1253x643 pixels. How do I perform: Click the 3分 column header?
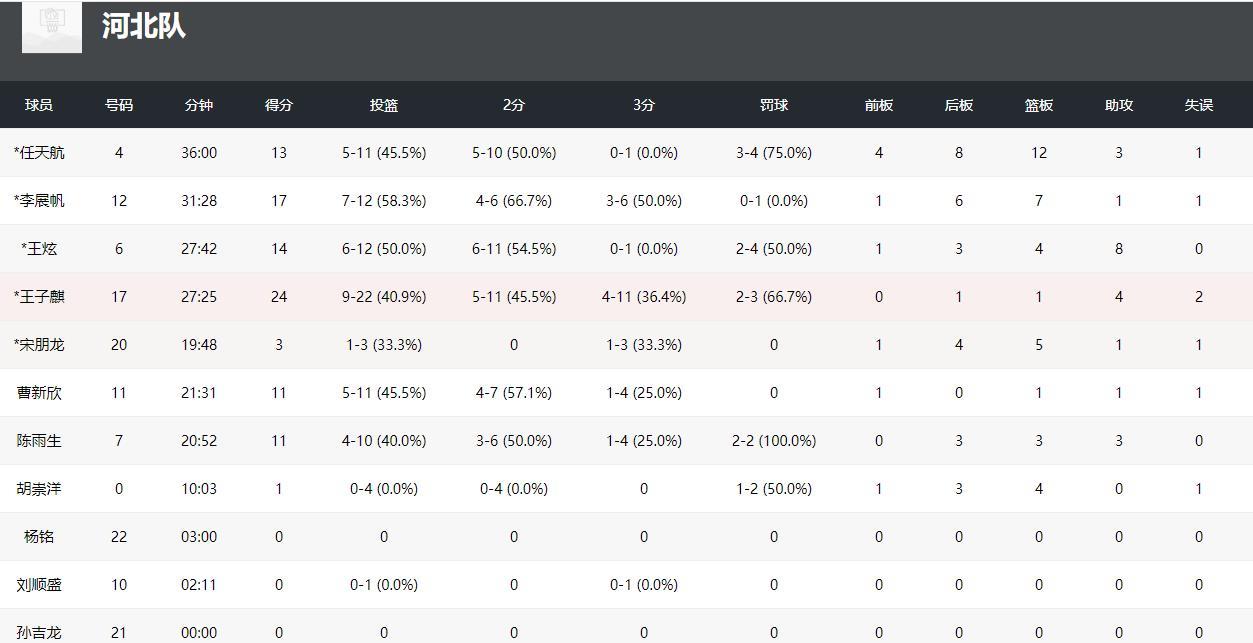pos(644,105)
